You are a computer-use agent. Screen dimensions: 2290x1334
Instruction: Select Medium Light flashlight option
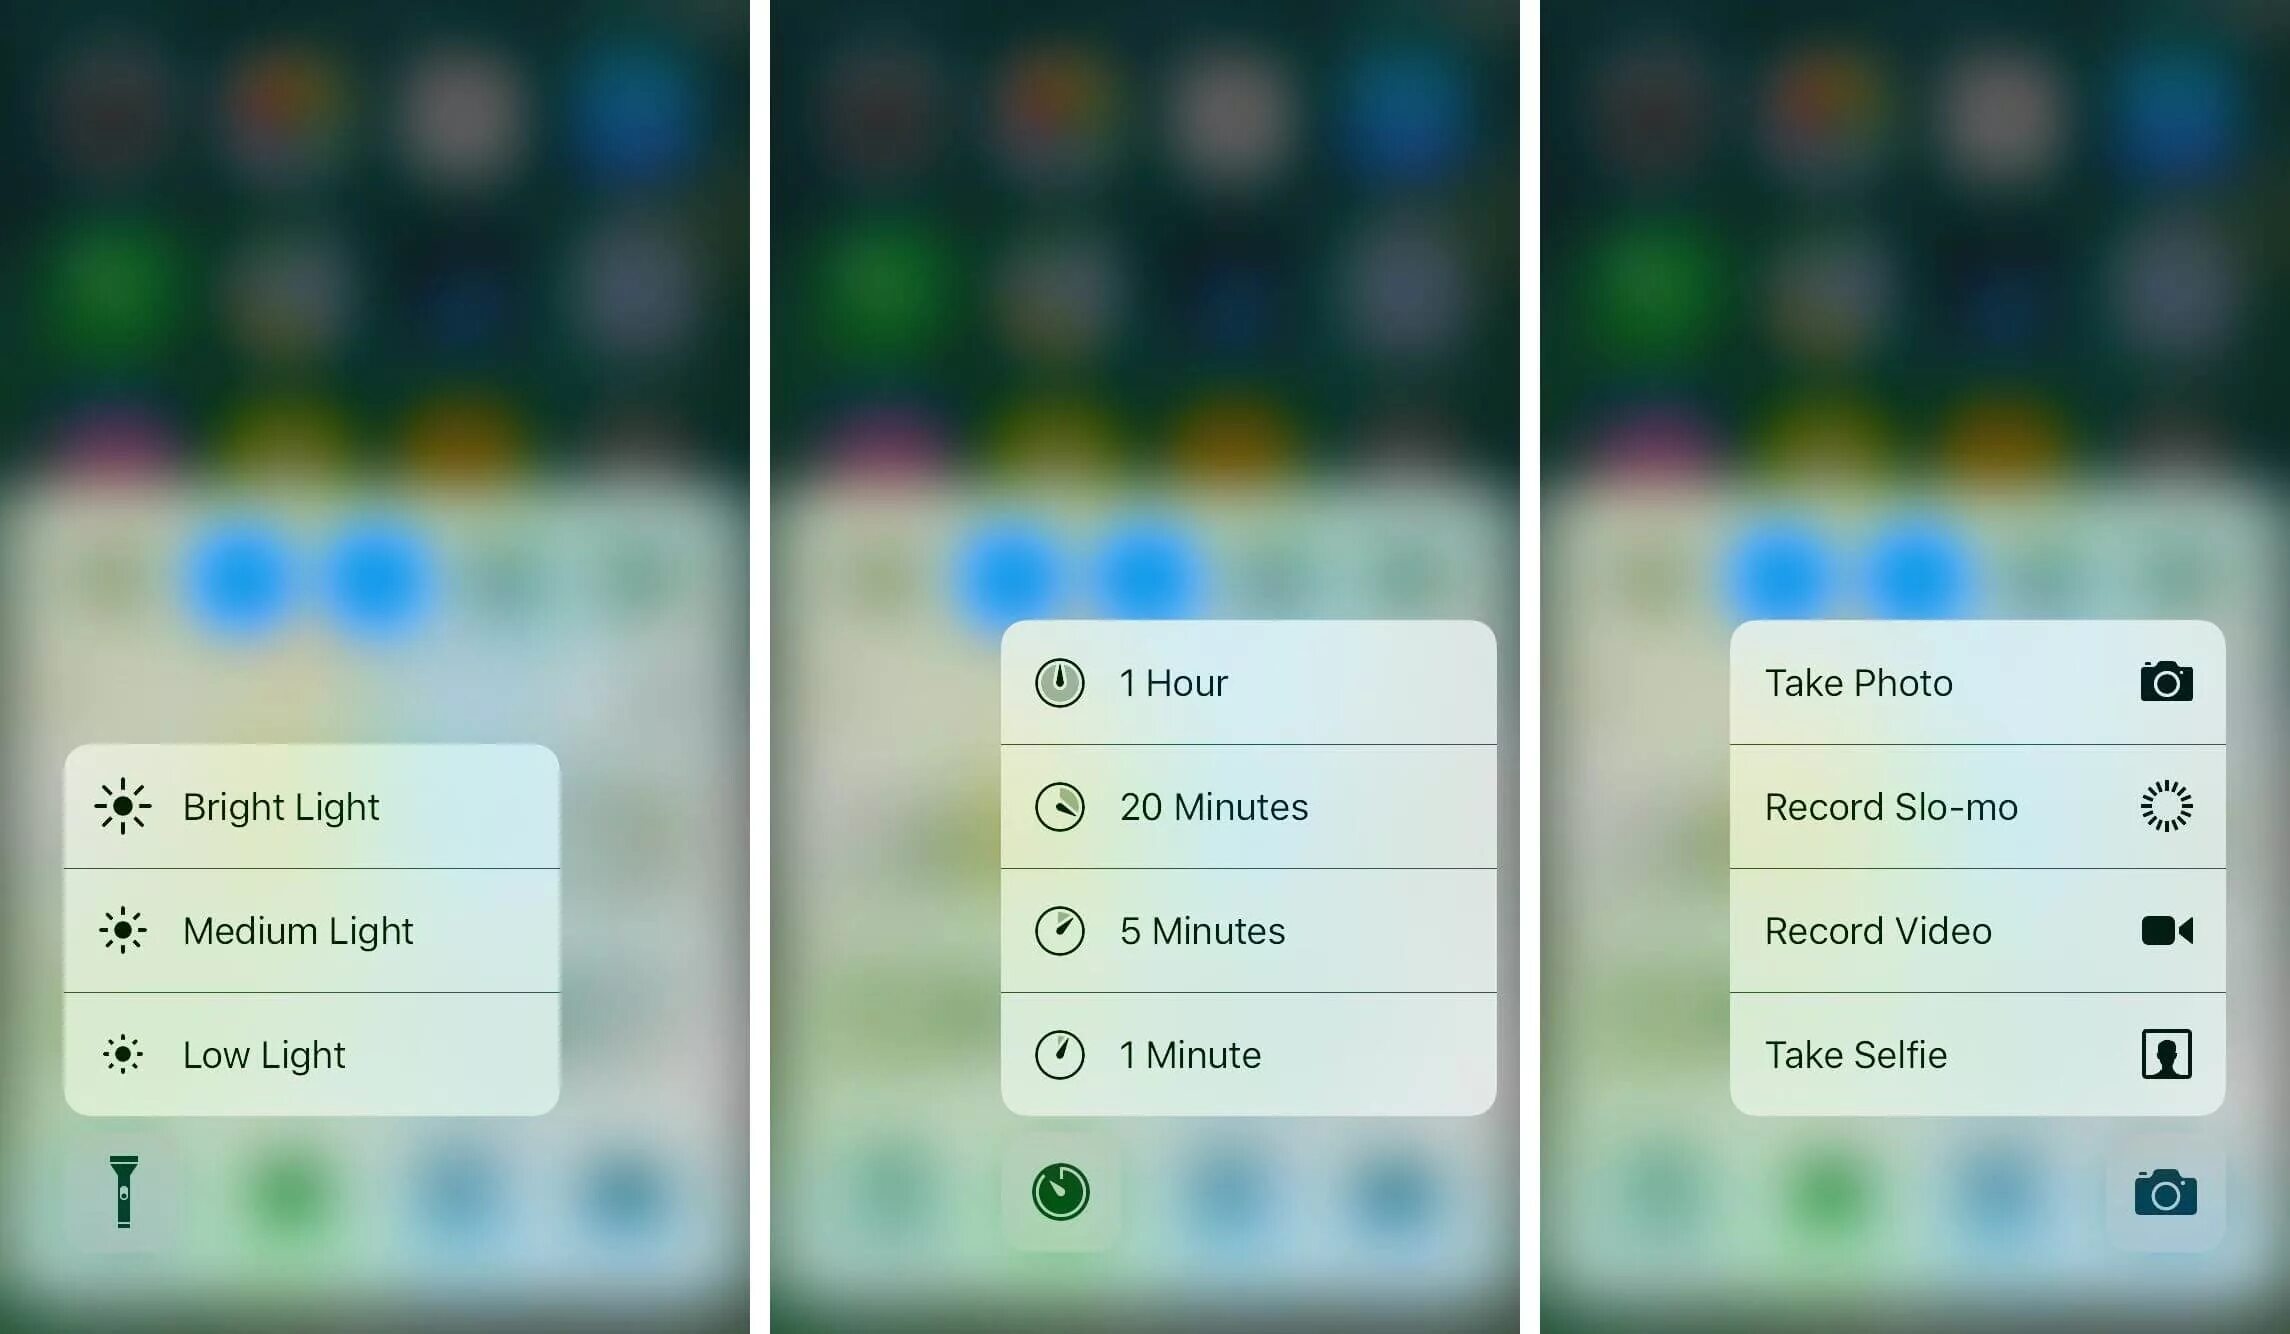(311, 929)
